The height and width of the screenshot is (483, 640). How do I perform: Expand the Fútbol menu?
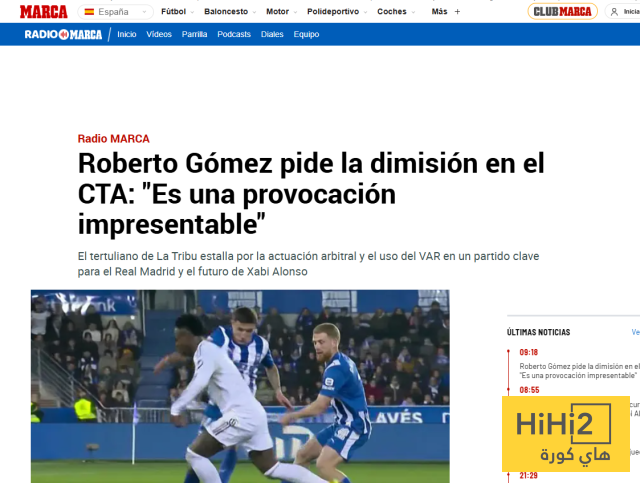(178, 12)
